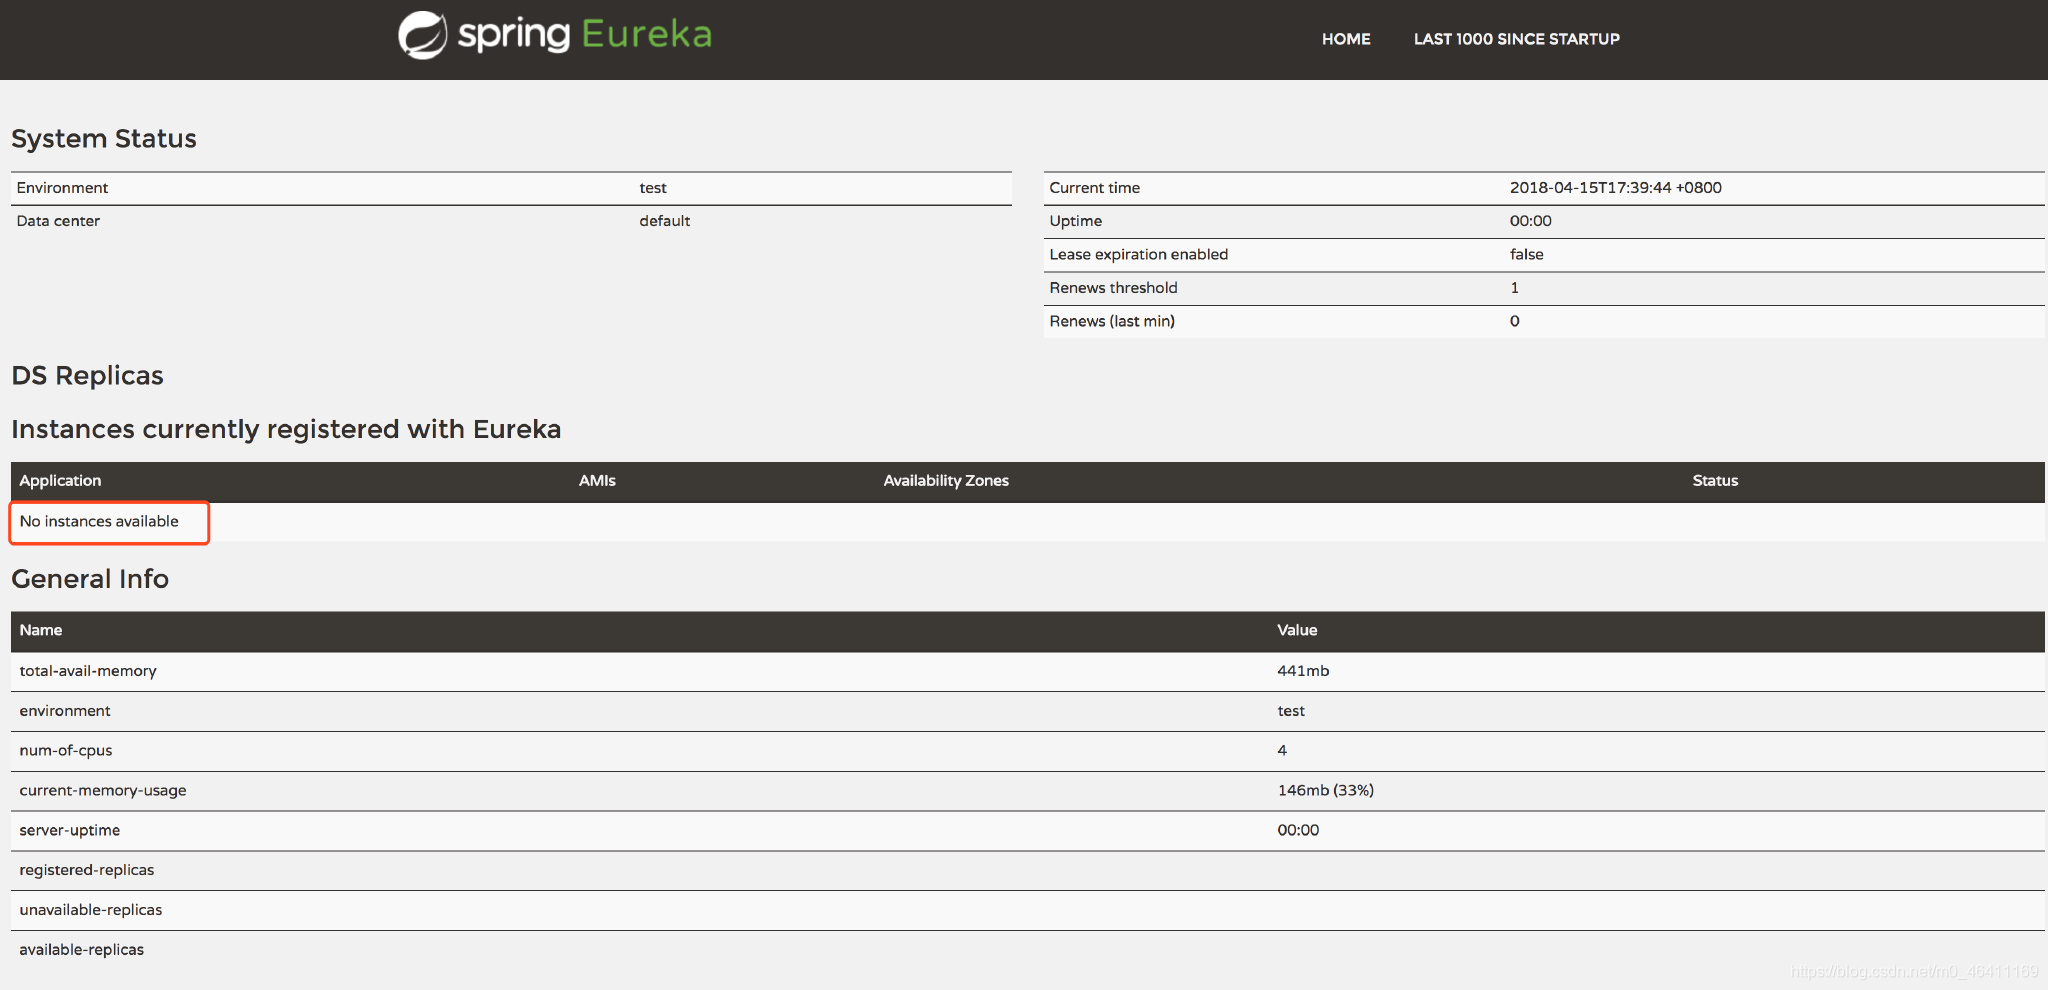This screenshot has width=2048, height=990.
Task: Click the Data center label
Action: point(58,221)
